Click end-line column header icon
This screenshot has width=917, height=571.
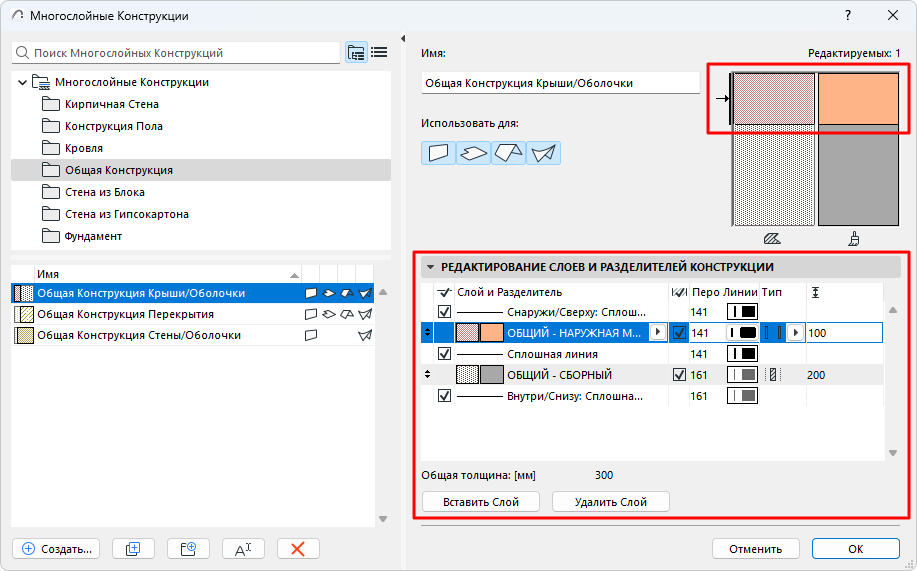coord(679,292)
